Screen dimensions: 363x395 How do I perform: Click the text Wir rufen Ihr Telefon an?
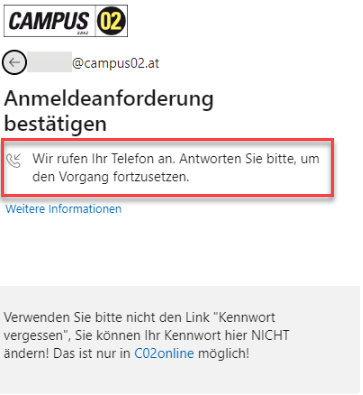point(104,159)
